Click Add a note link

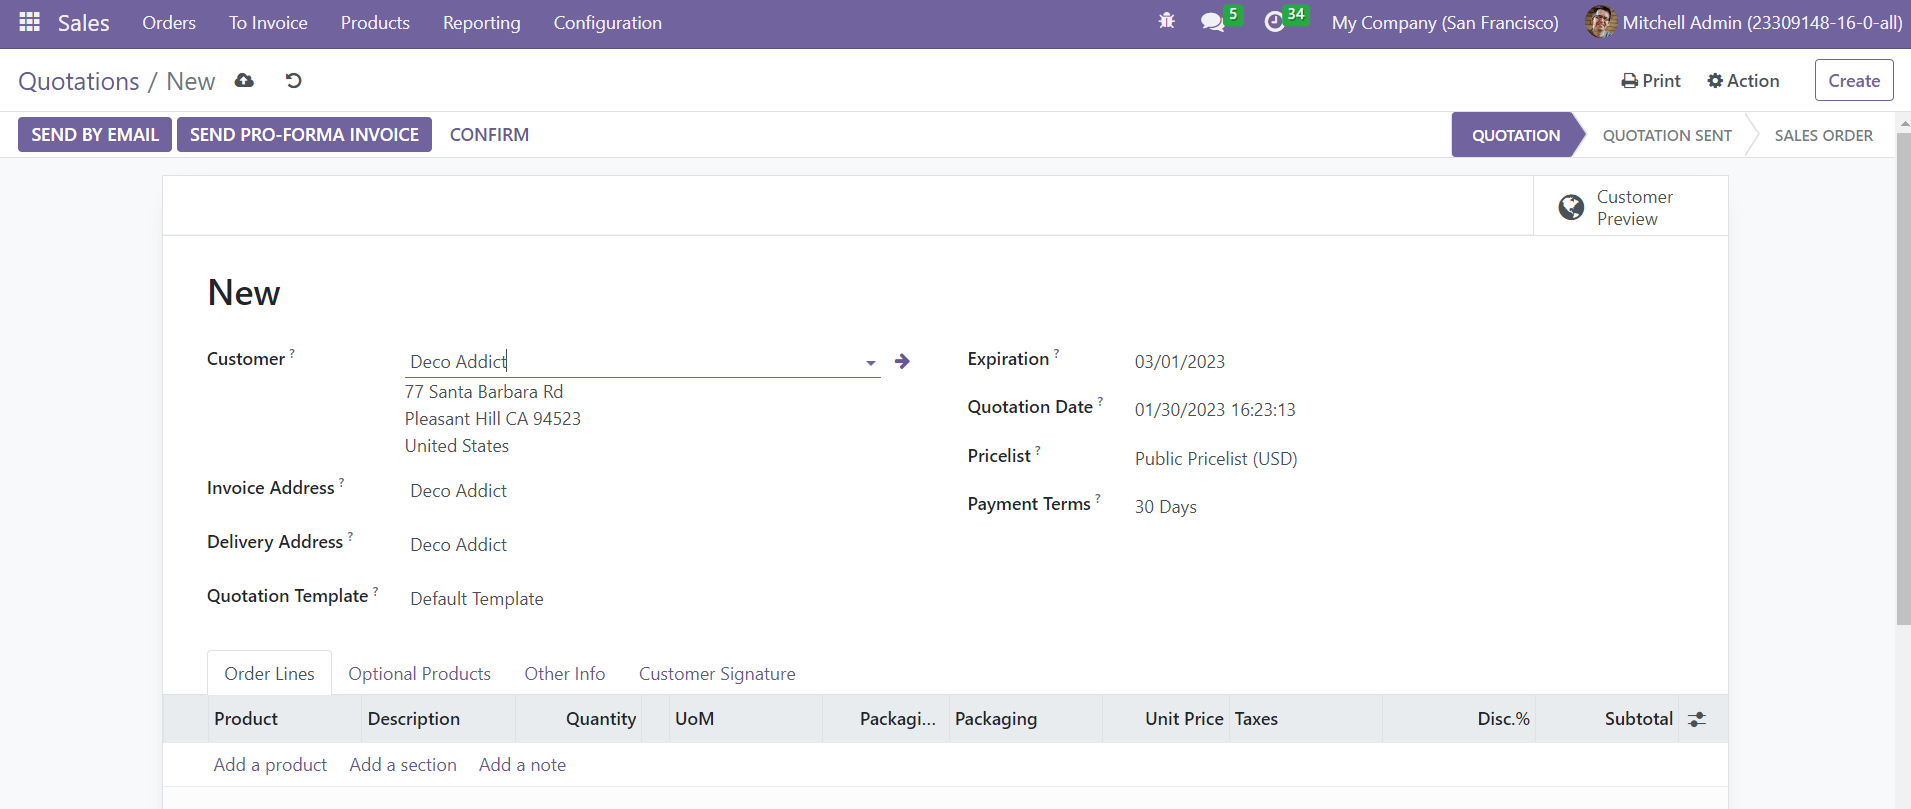522,765
